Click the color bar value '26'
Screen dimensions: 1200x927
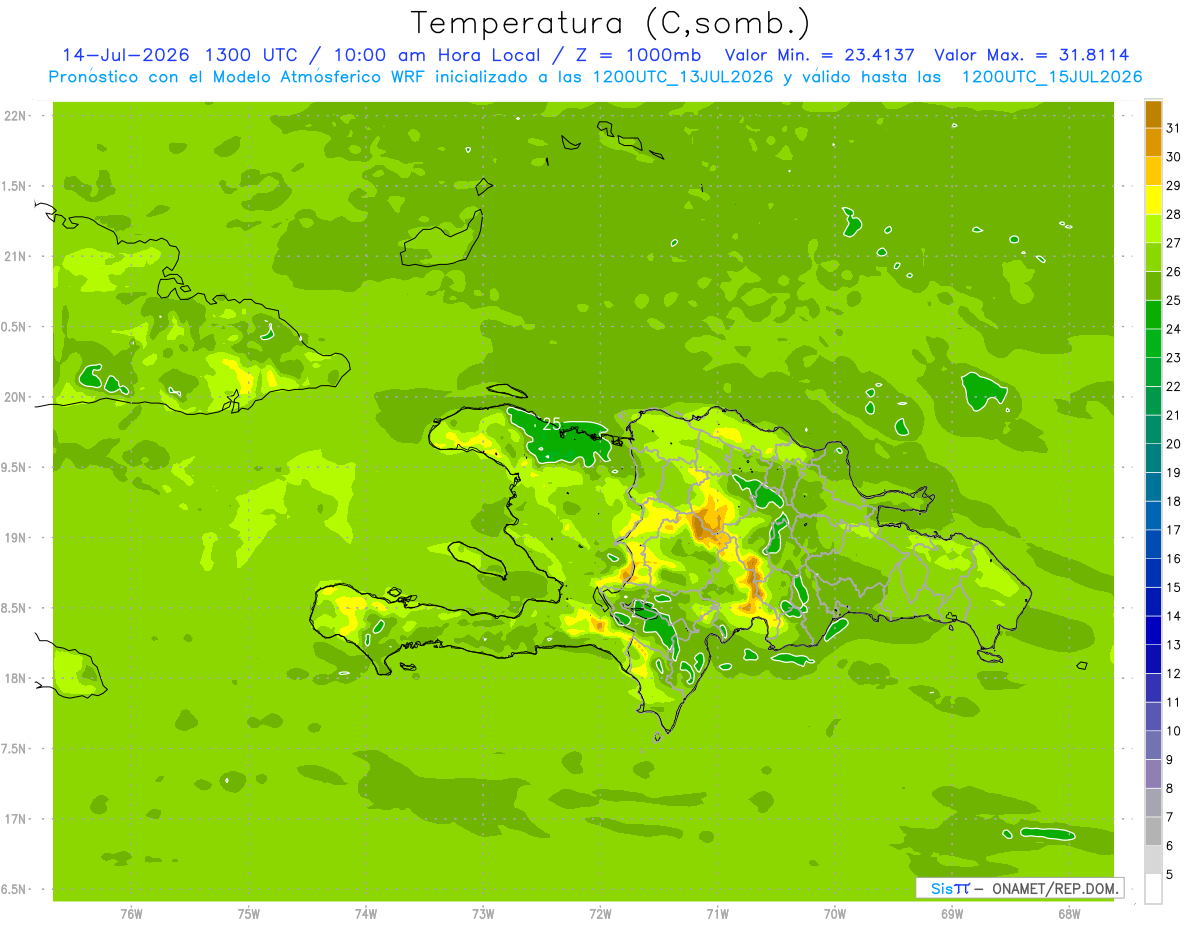[x=1174, y=271]
